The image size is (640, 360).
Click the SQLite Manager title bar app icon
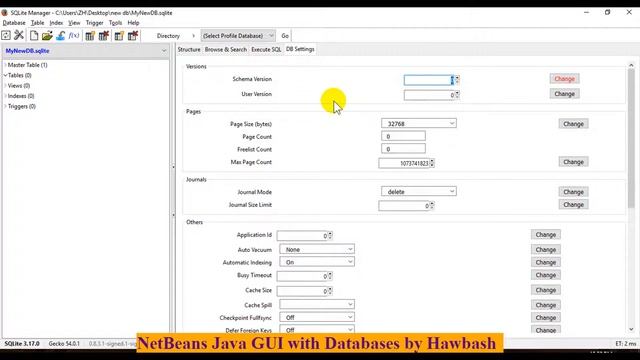[x=4, y=13]
